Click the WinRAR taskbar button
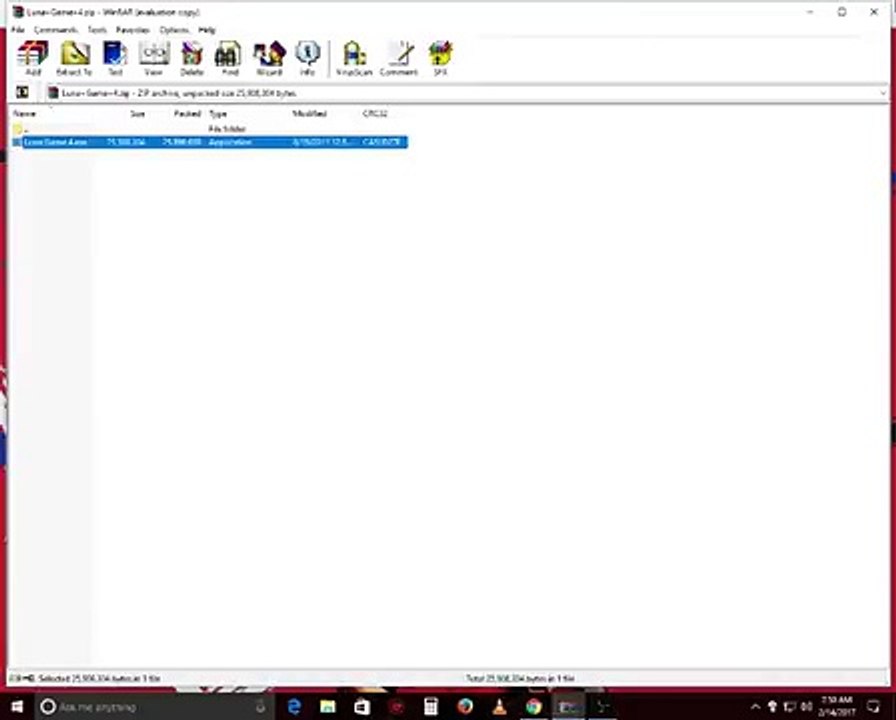 [568, 707]
